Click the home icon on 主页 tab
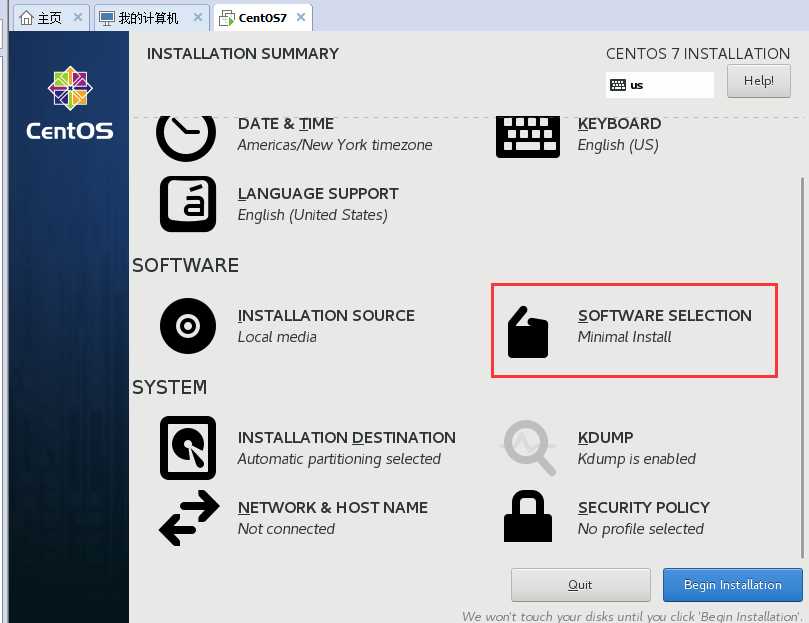Viewport: 809px width, 623px height. coord(26,18)
